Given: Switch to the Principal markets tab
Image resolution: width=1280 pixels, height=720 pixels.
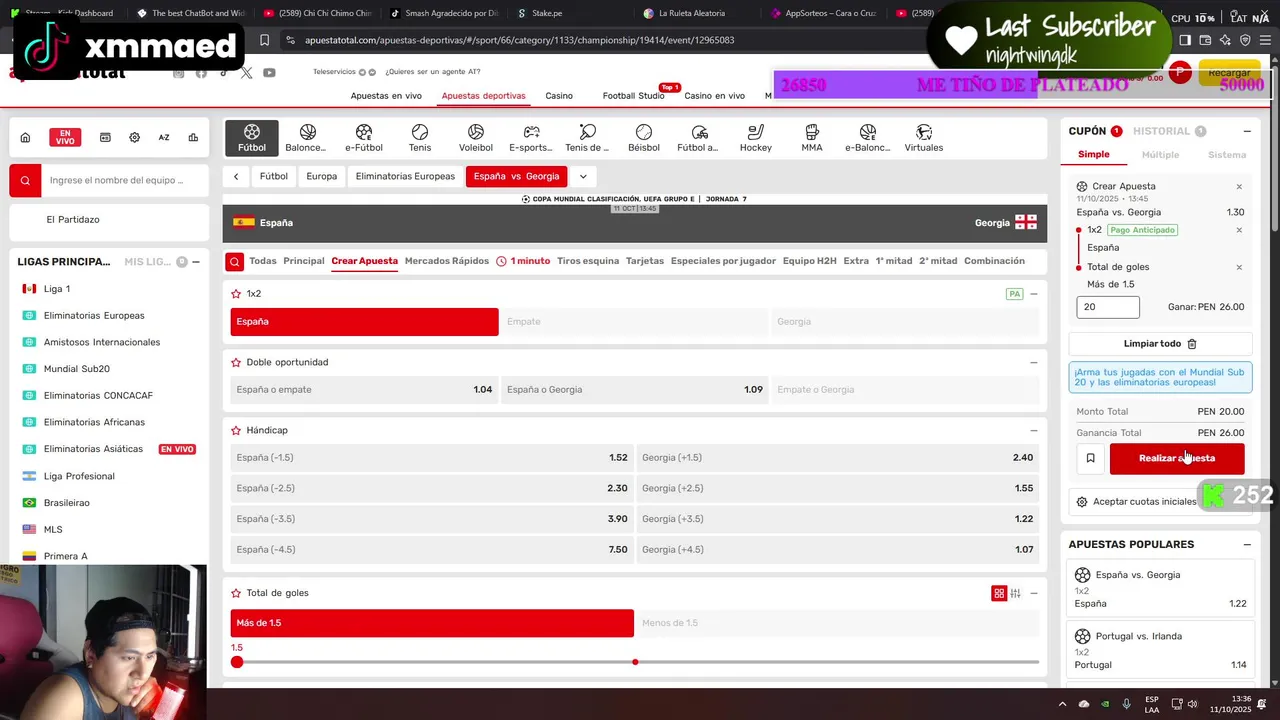Looking at the screenshot, I should click(304, 261).
